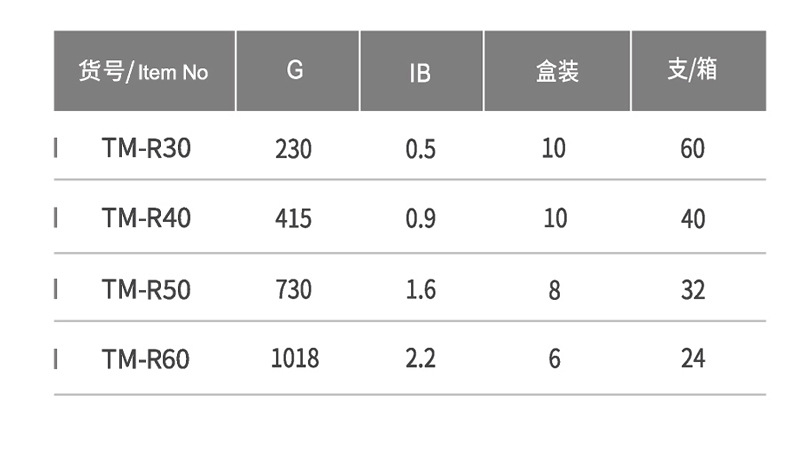Select the TM-R50 row label
The width and height of the screenshot is (800, 449).
(x=146, y=289)
